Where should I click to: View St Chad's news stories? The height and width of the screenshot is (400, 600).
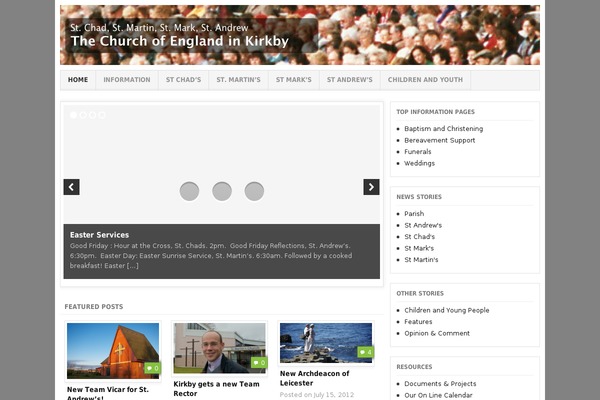419,237
